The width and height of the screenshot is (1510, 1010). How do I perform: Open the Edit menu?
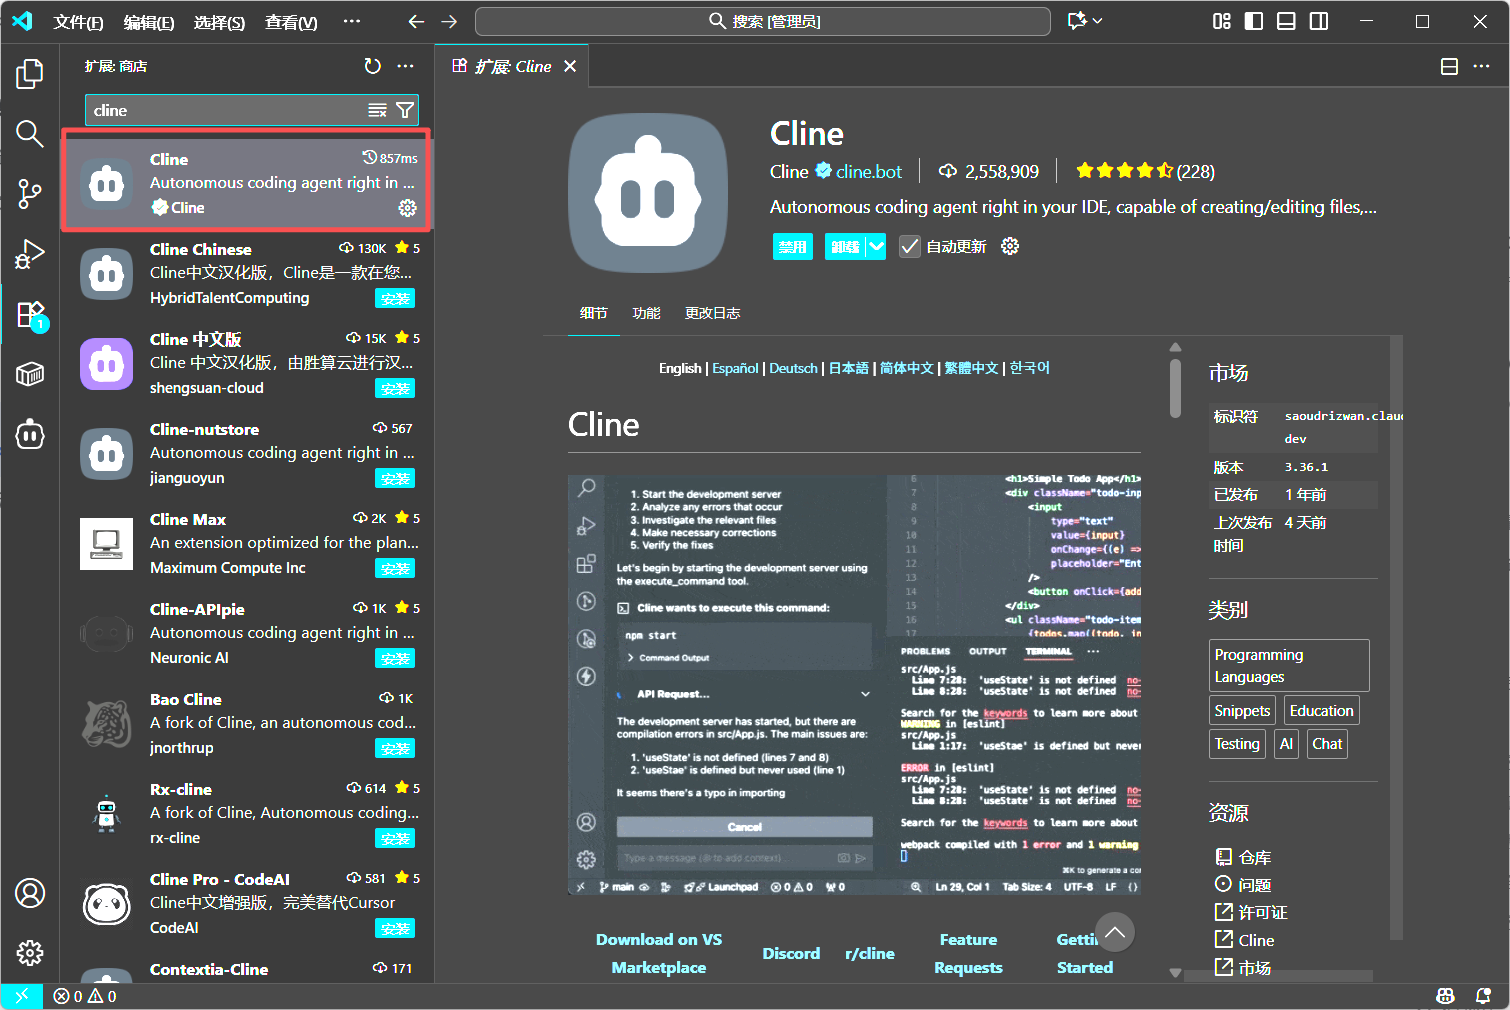(149, 22)
